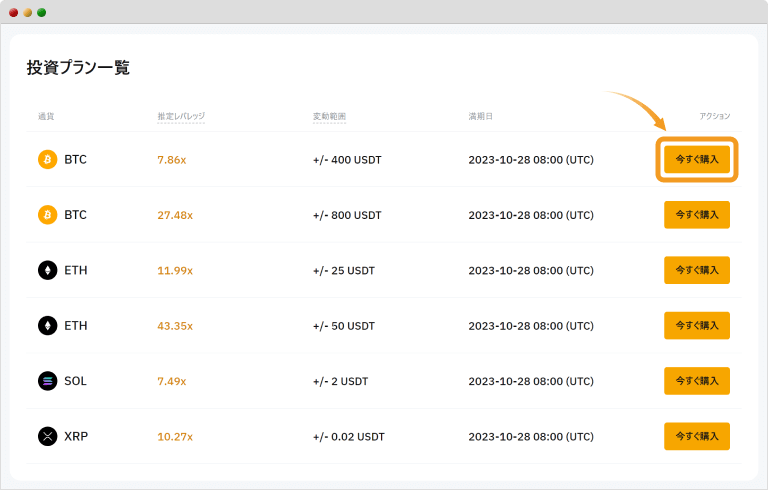Screen dimensions: 768x490
Task: Buy the SOL +/- 2 USDT plan
Action: point(696,381)
